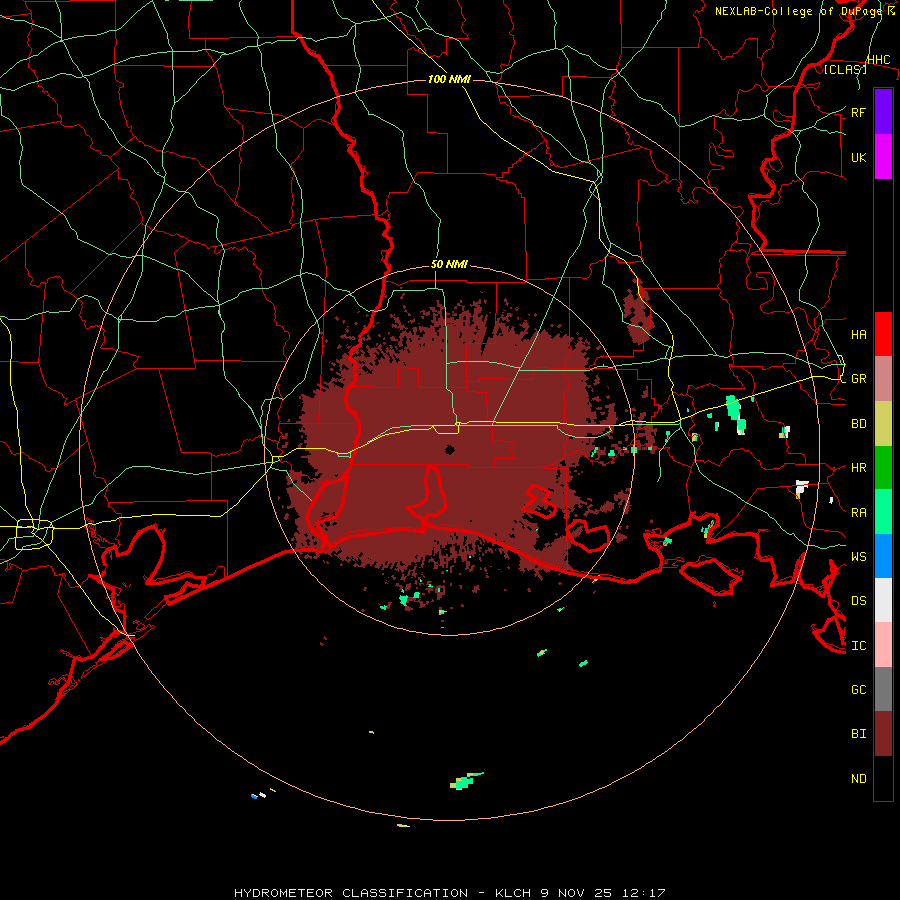
Task: Click the RA legend label
Action: (858, 513)
